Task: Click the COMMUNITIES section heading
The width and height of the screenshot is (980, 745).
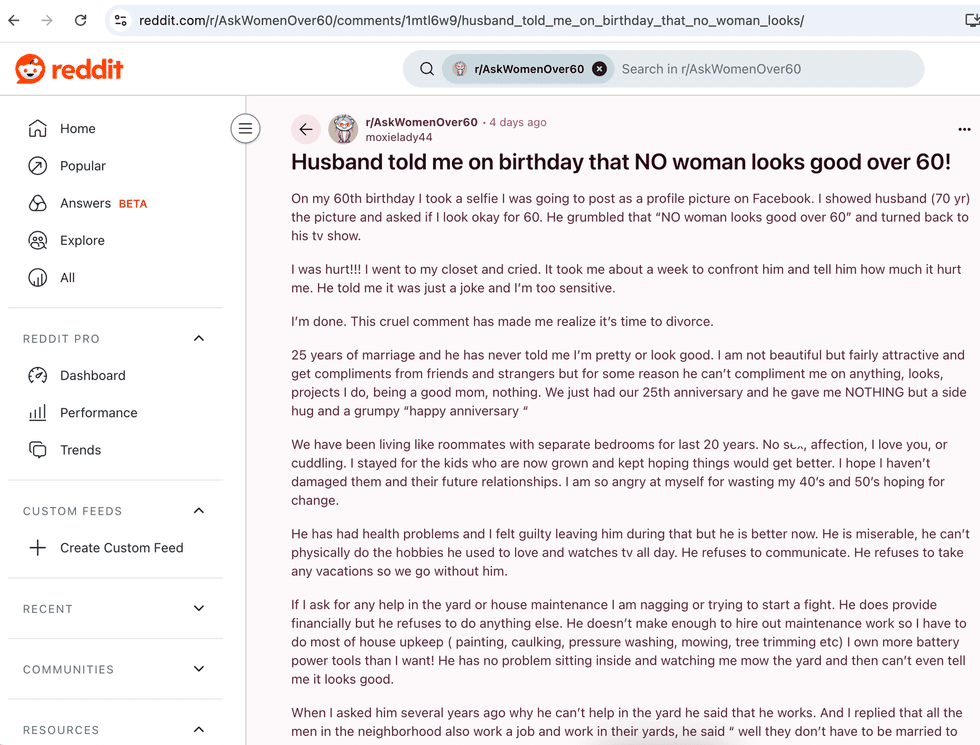Action: (69, 669)
